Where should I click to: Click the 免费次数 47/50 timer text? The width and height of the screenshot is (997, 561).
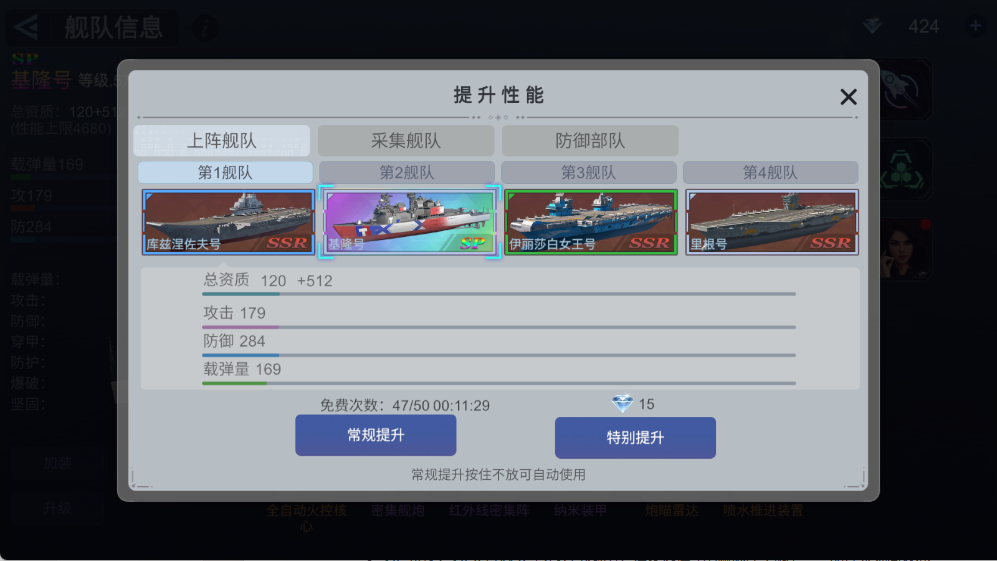click(x=404, y=405)
